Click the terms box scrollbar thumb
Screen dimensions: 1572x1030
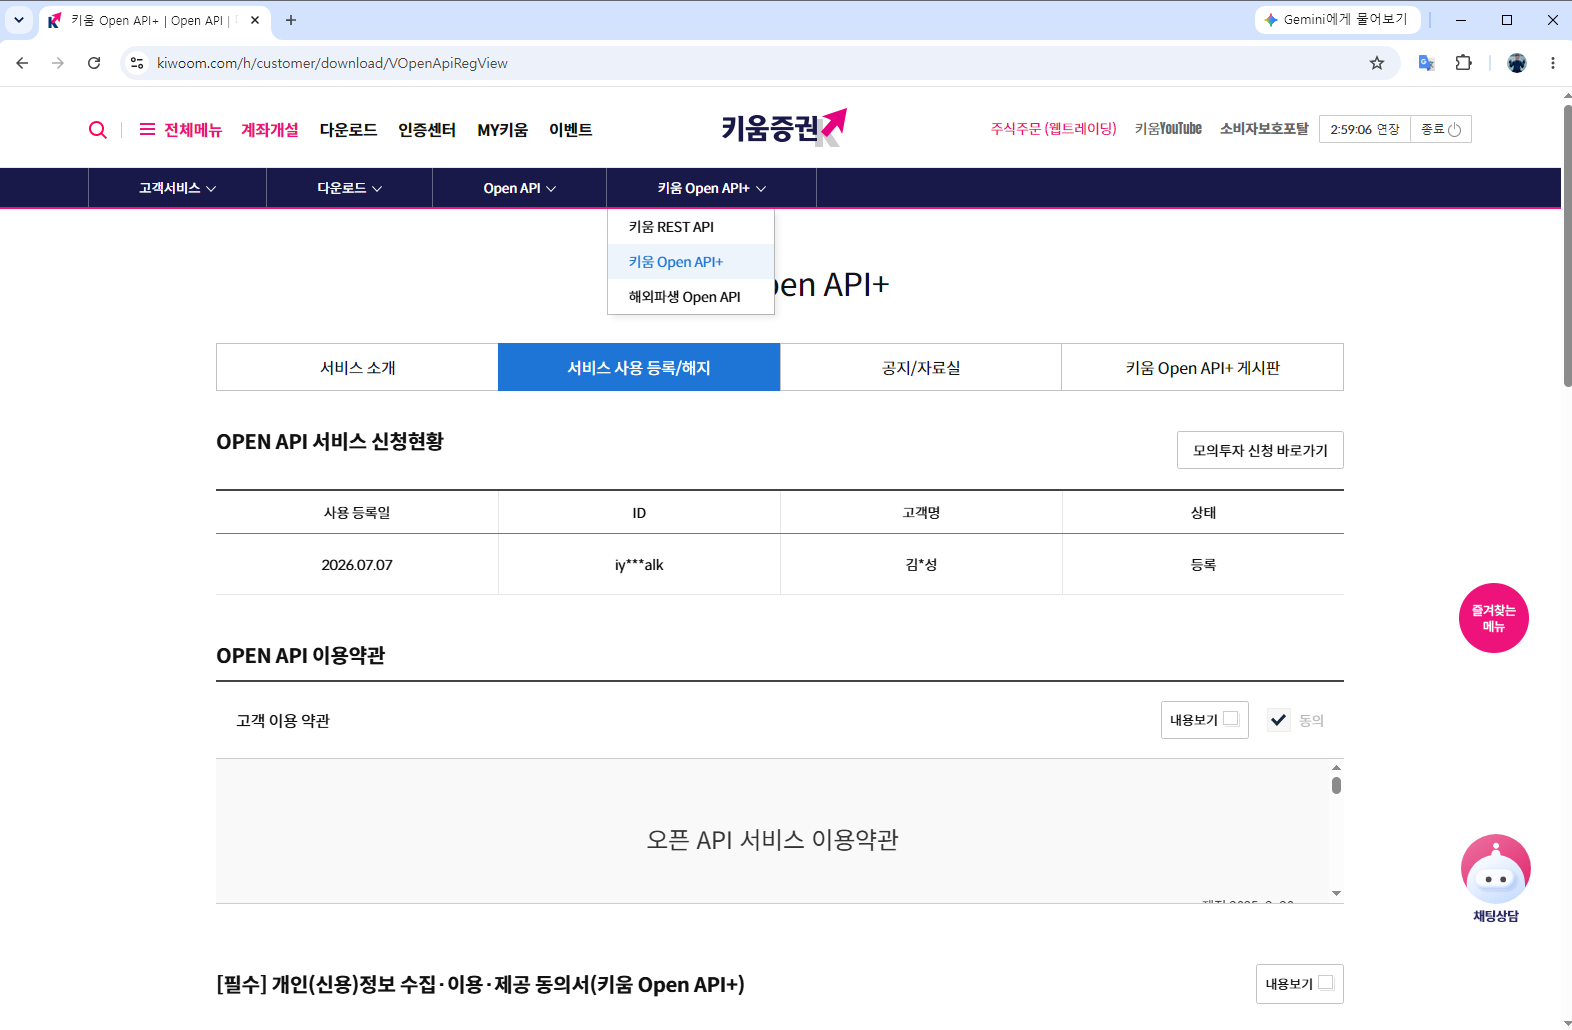(x=1336, y=786)
